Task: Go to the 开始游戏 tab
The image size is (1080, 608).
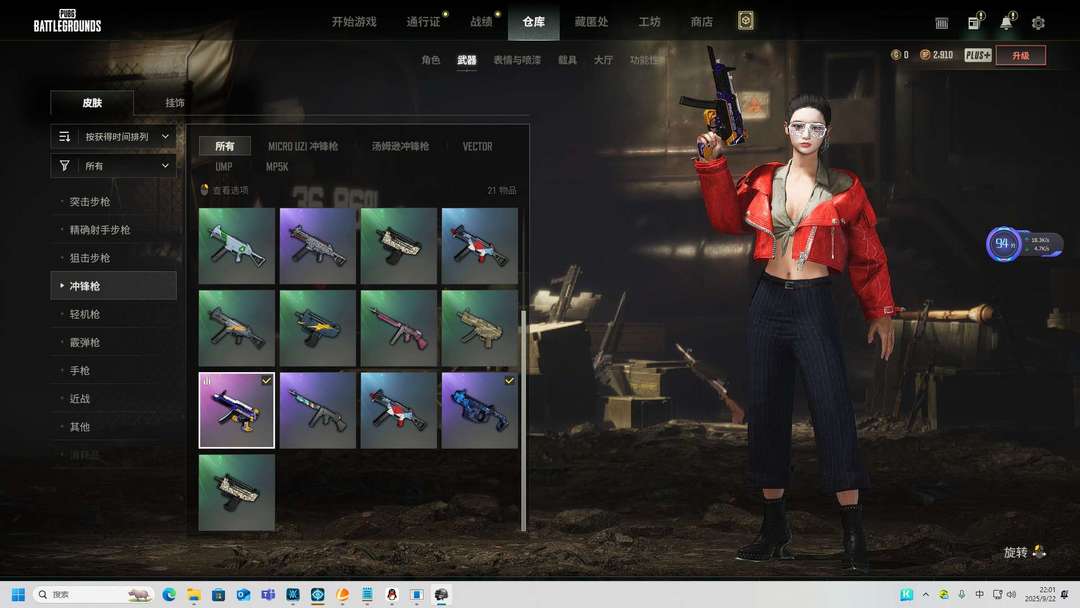Action: click(354, 22)
